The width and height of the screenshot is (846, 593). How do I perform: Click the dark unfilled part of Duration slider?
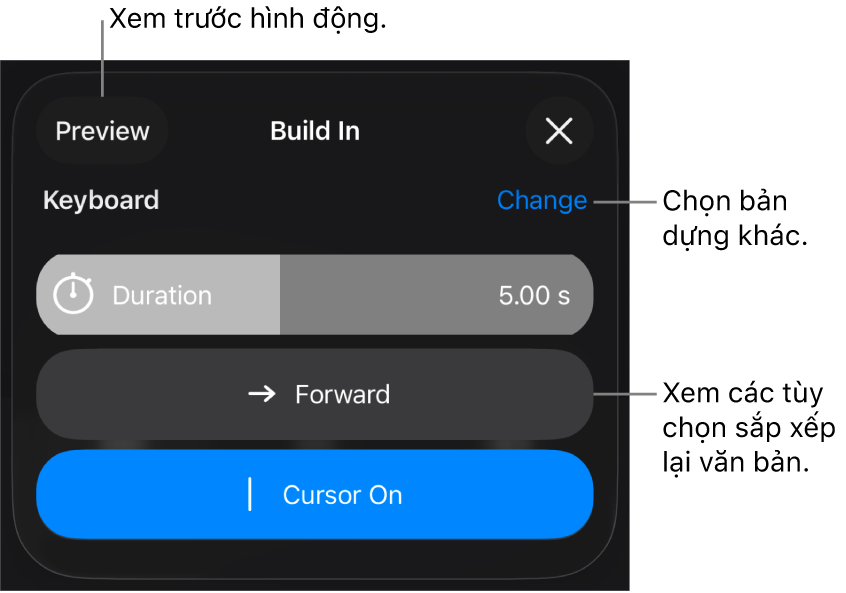point(400,295)
